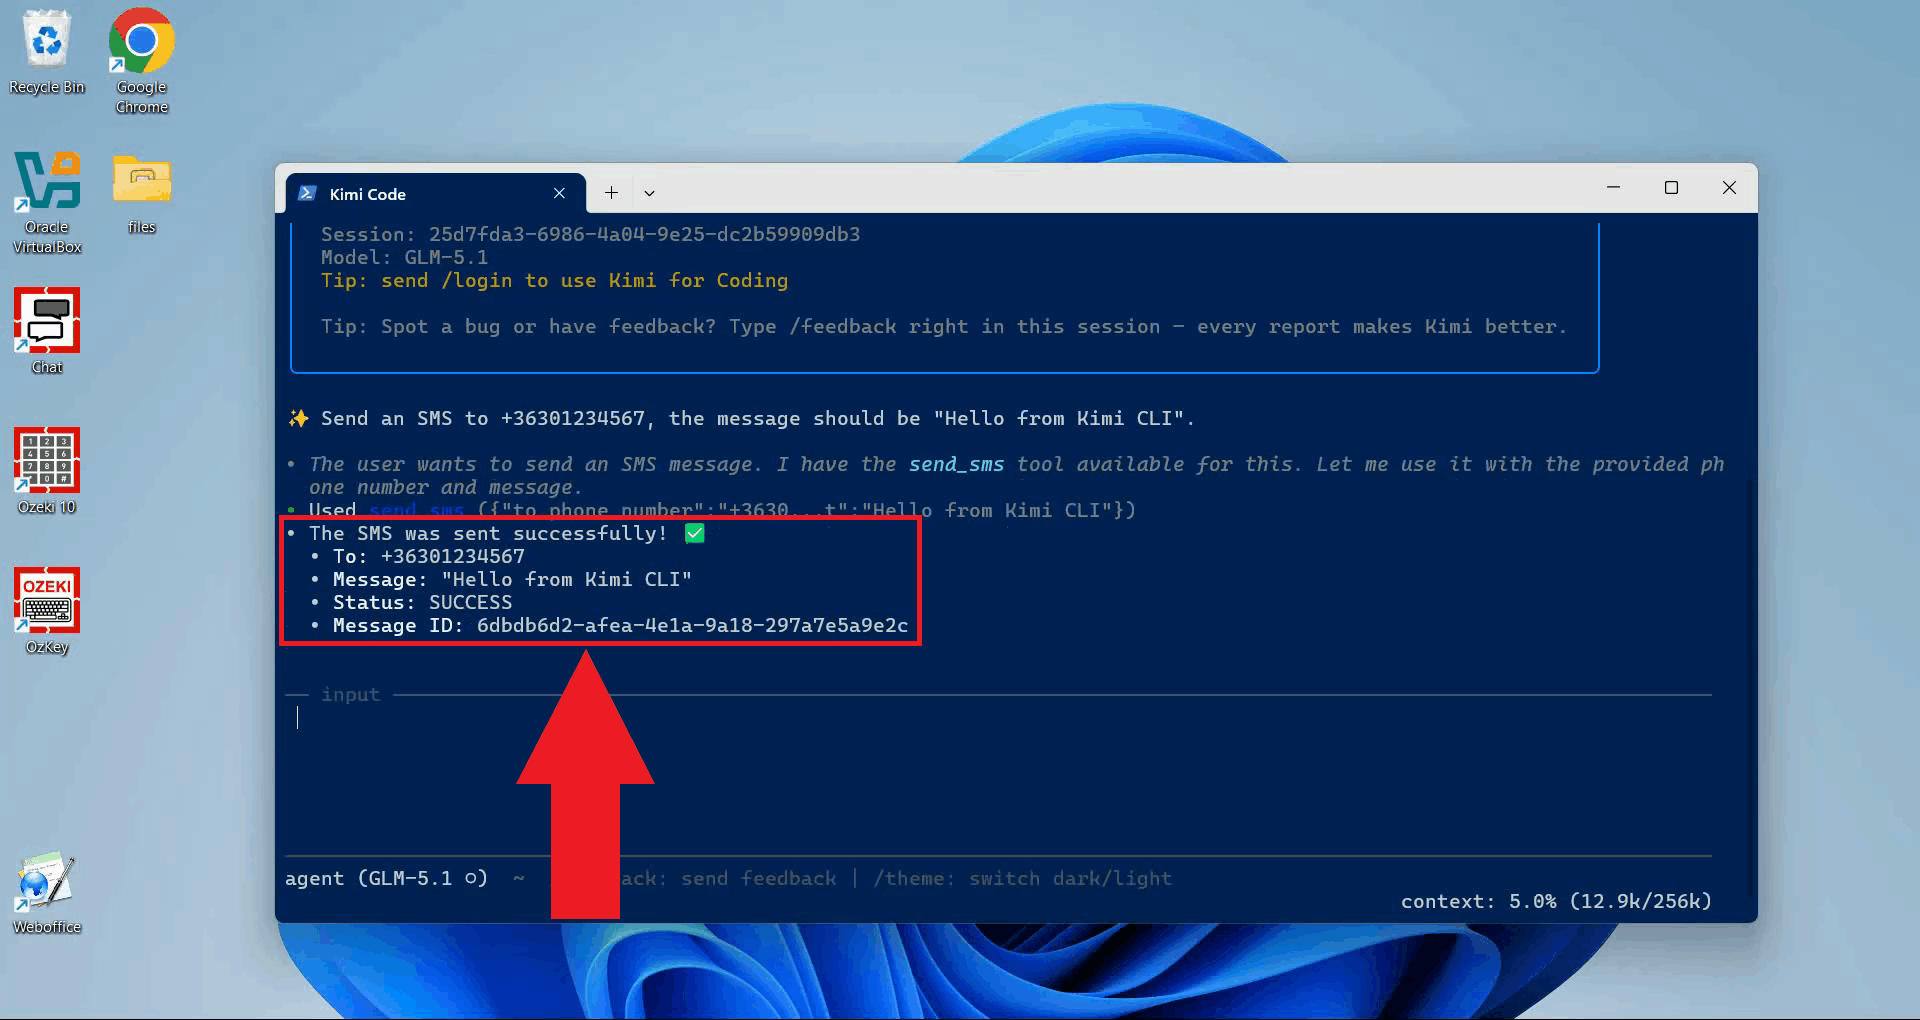Launch Google Chrome from the desktop
Viewport: 1920px width, 1020px height.
141,60
